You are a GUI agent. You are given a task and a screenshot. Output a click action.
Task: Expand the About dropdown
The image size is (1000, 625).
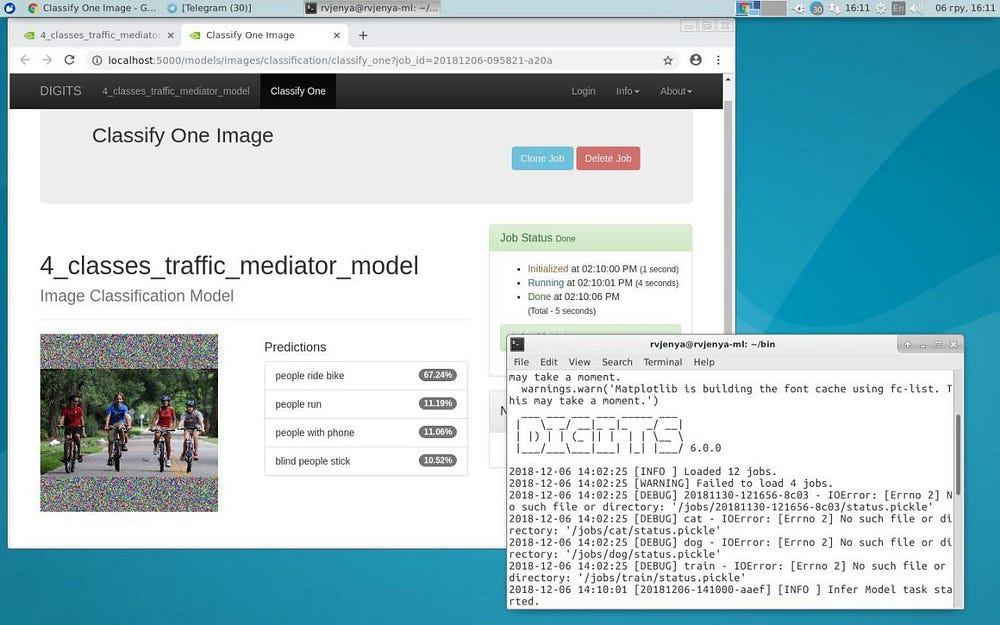(x=676, y=91)
